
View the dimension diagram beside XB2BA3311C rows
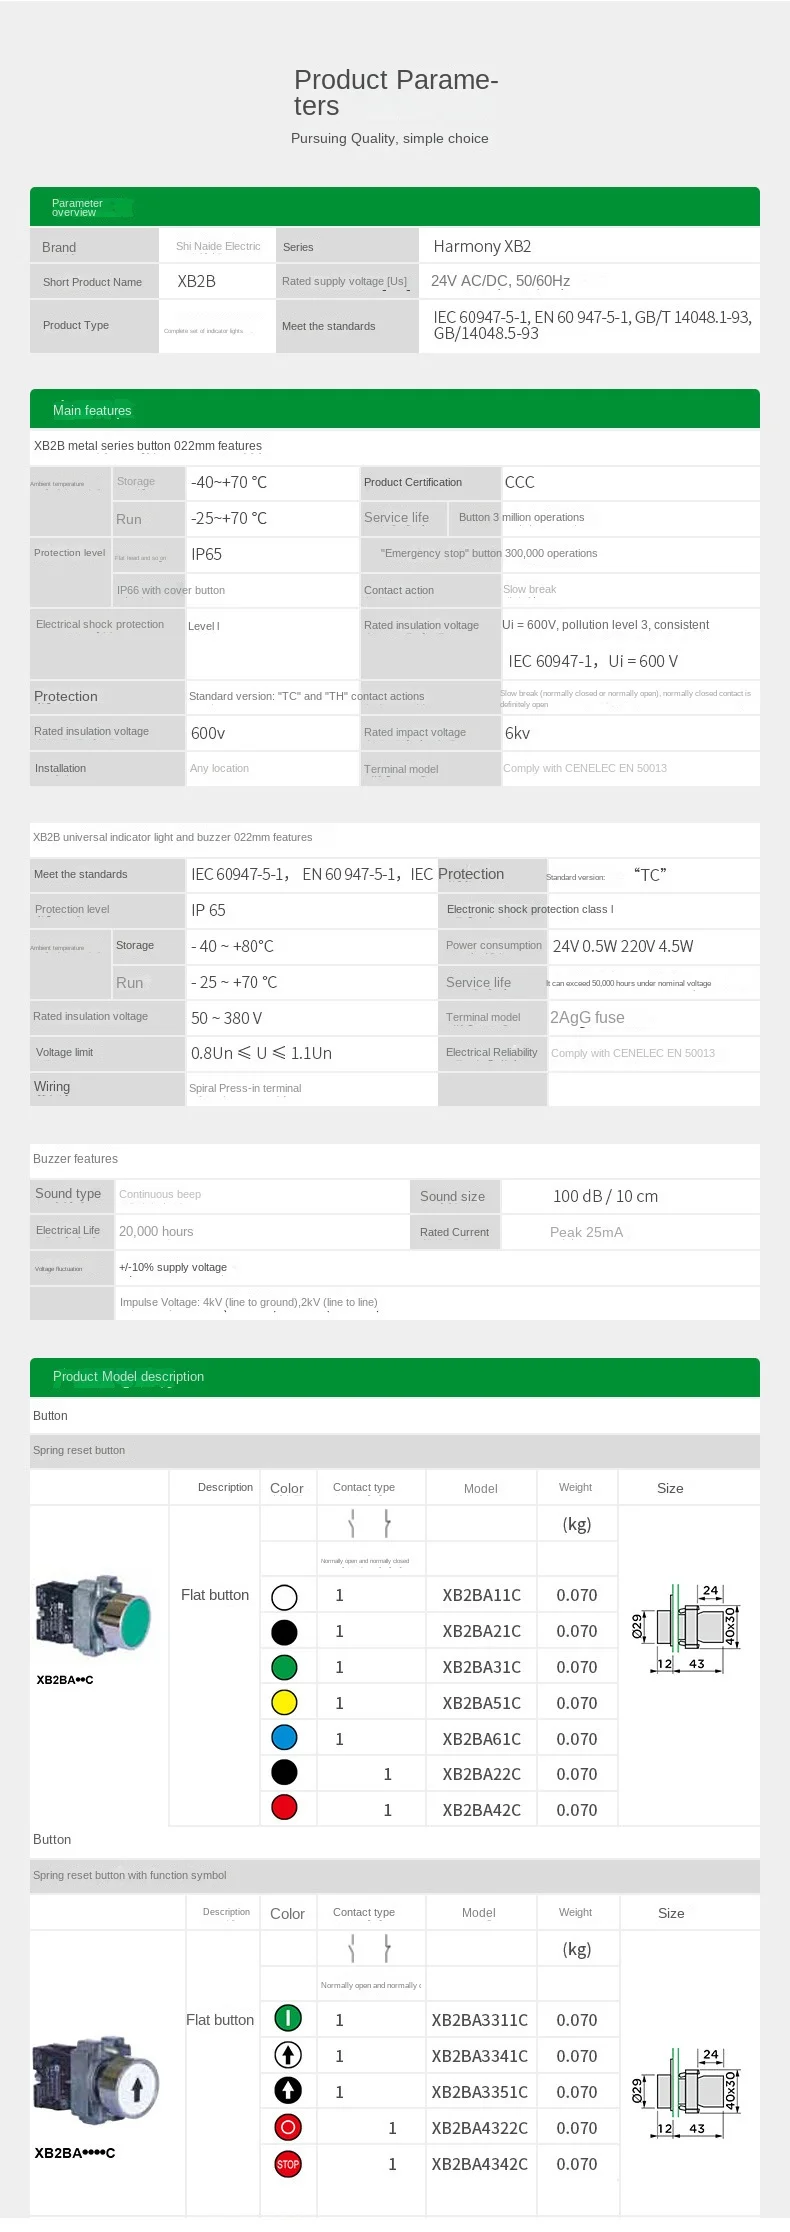(x=684, y=2091)
